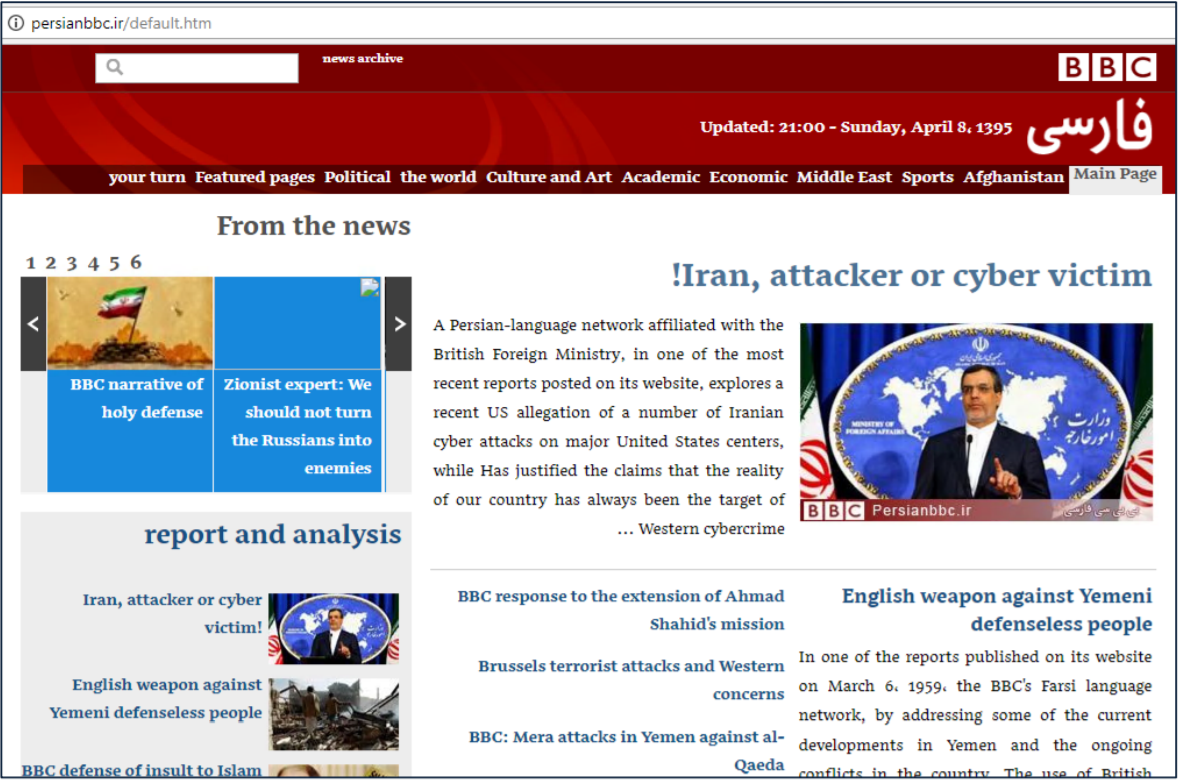The height and width of the screenshot is (782, 1178).
Task: Open 'Brussels terrorist attacks and Western concerns'
Action: [x=631, y=680]
